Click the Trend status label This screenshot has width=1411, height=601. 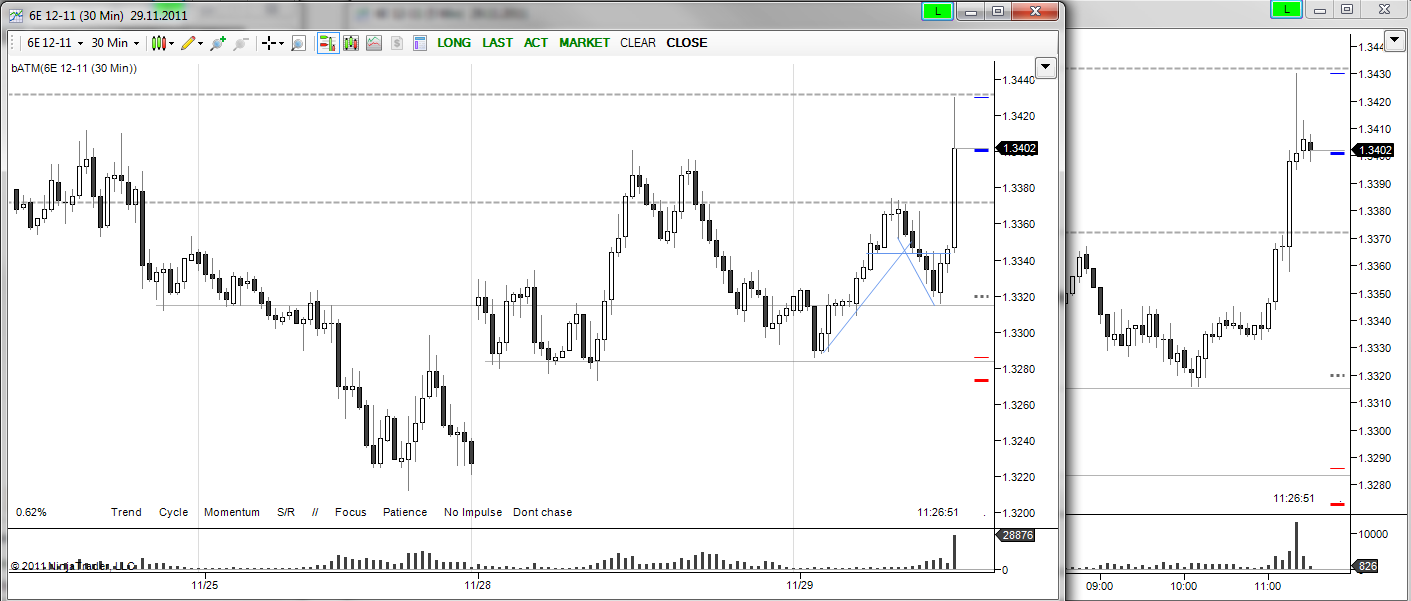pyautogui.click(x=126, y=512)
